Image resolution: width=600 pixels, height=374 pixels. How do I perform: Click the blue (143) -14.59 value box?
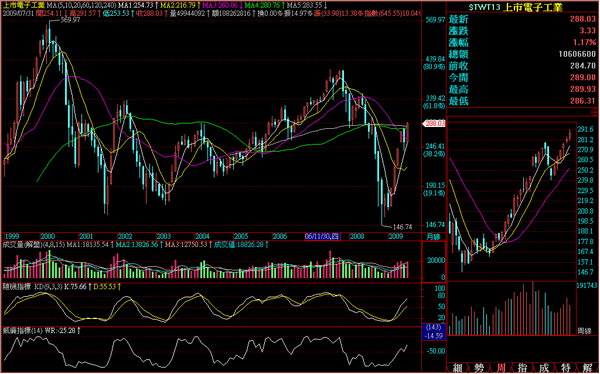tap(434, 332)
